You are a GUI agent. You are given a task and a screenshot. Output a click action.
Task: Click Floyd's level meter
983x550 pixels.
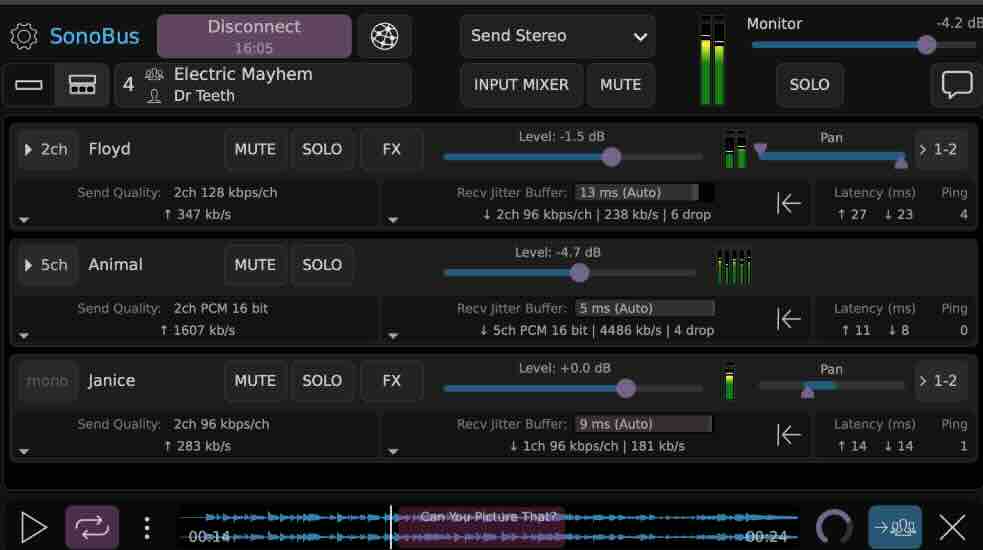click(x=735, y=149)
